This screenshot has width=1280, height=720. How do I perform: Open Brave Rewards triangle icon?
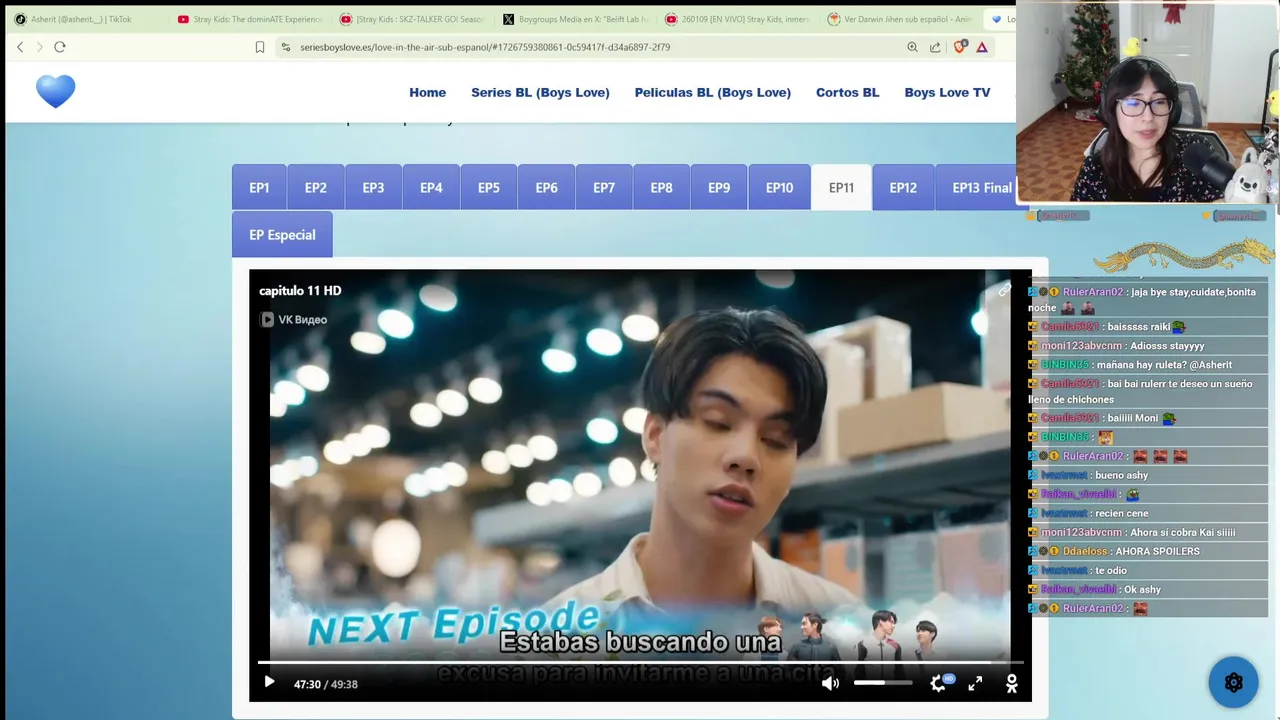click(x=982, y=47)
